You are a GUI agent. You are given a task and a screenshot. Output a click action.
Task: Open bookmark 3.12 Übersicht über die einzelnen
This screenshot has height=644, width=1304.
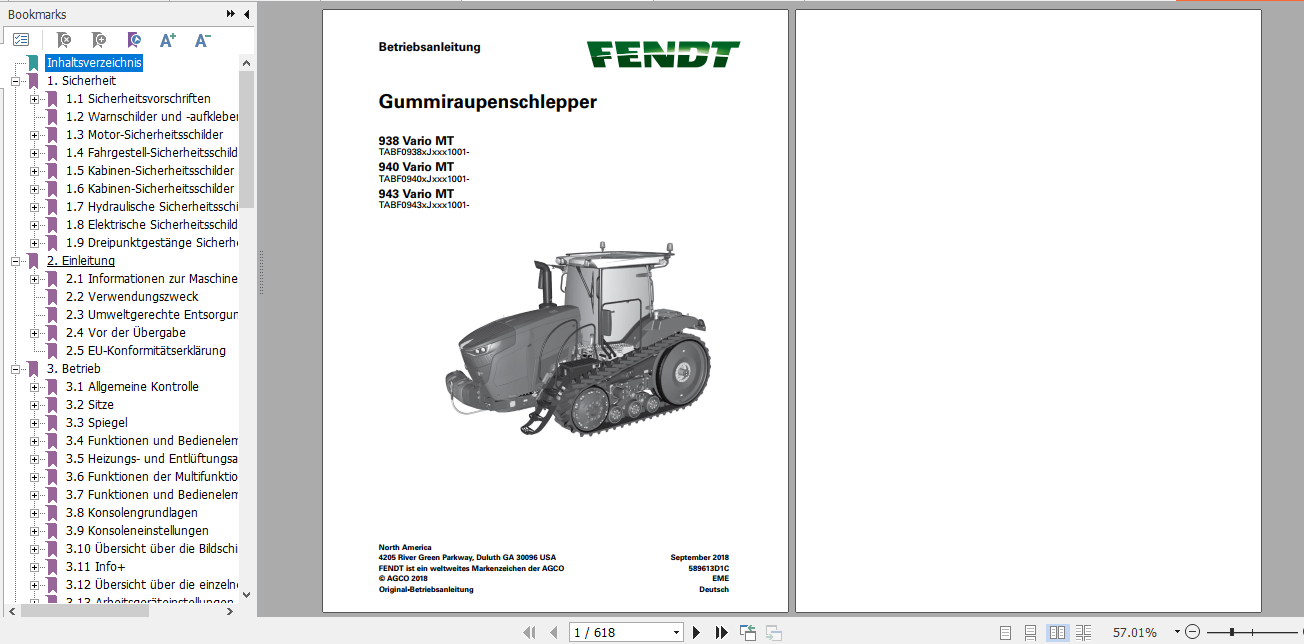[x=152, y=585]
